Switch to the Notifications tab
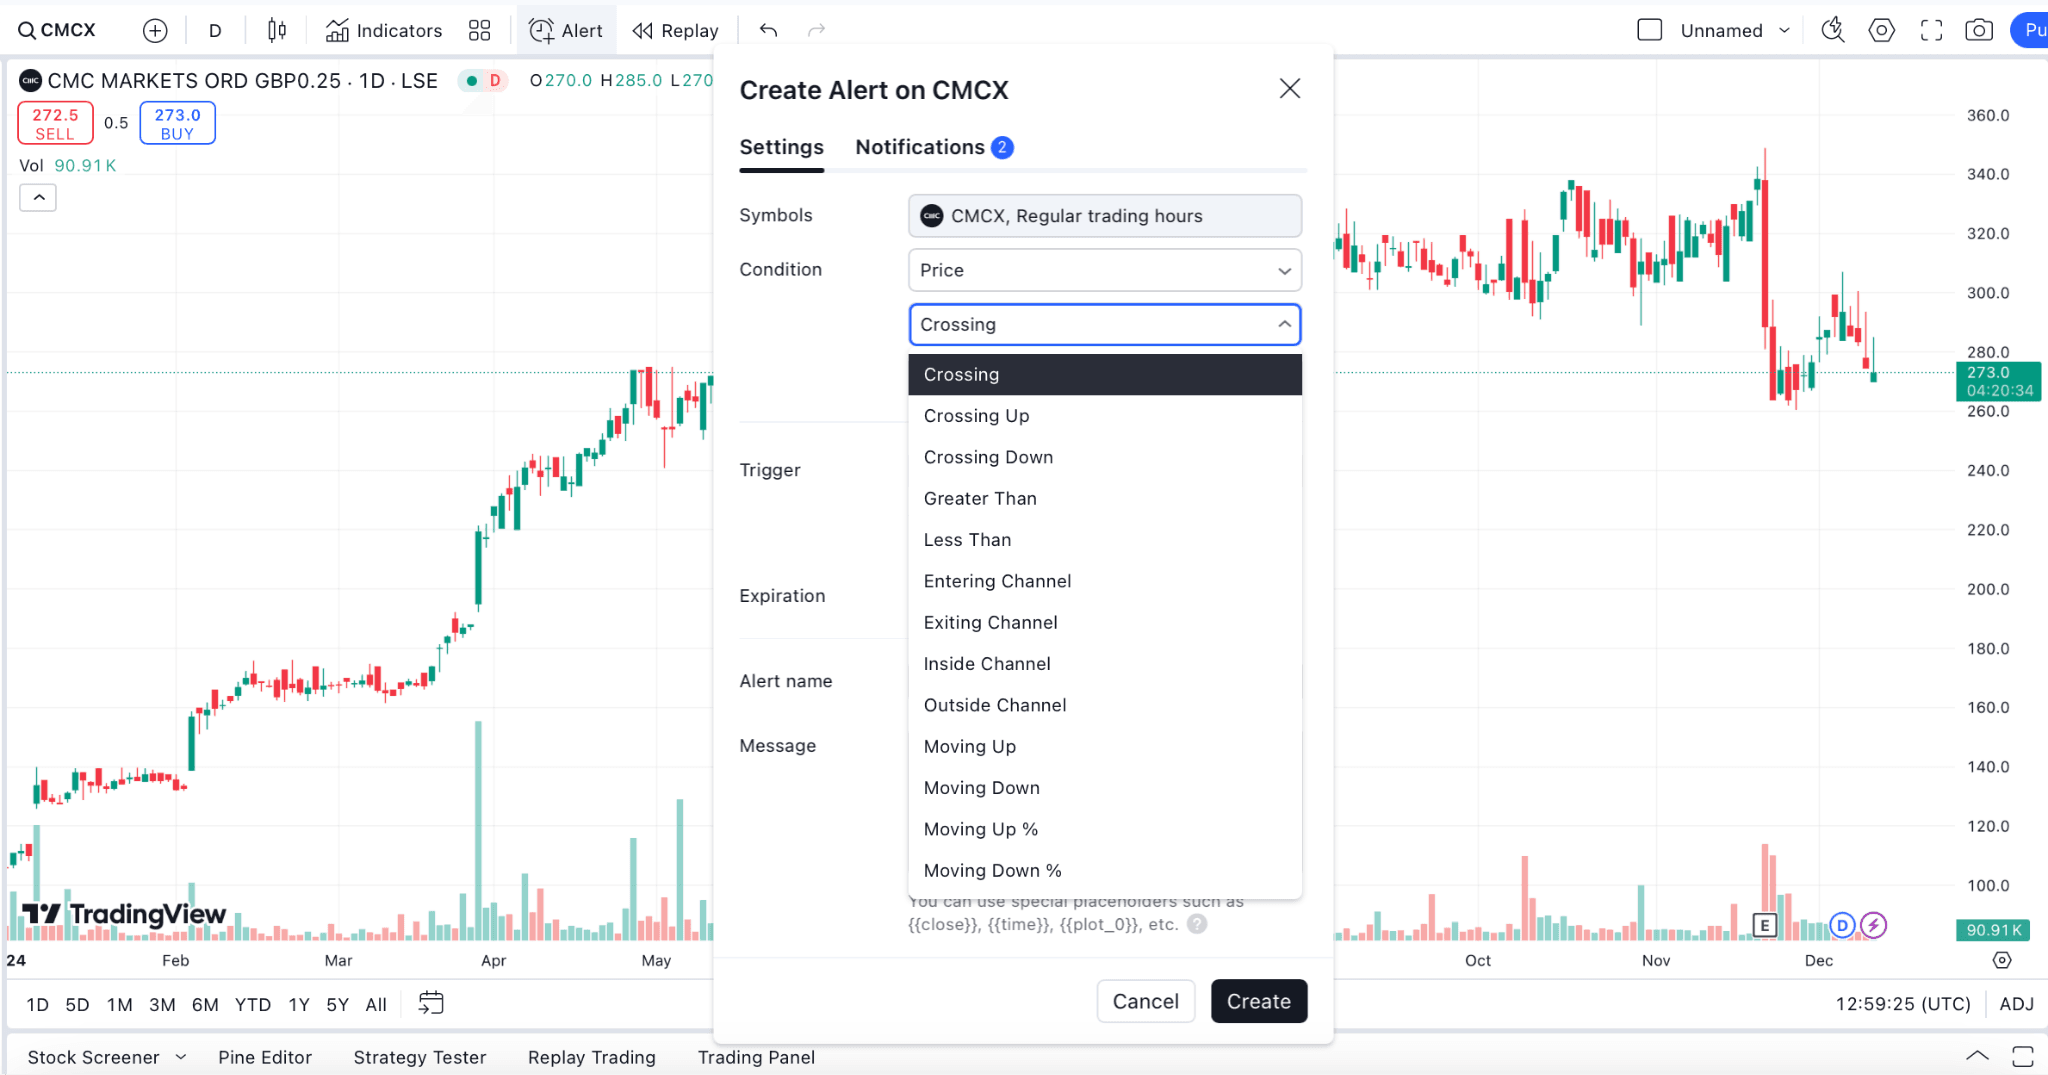This screenshot has height=1075, width=2048. tap(919, 147)
